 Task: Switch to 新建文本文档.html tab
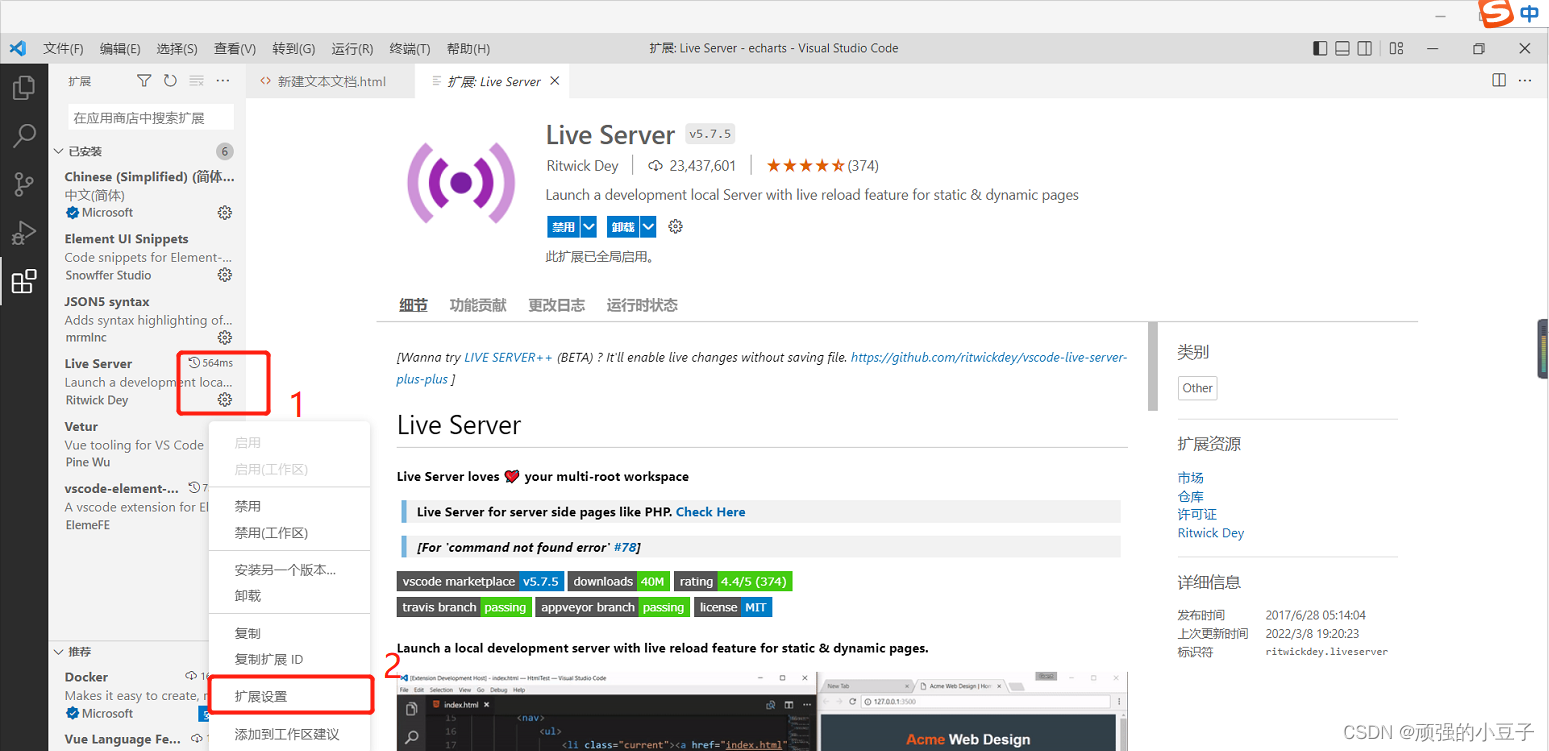330,81
